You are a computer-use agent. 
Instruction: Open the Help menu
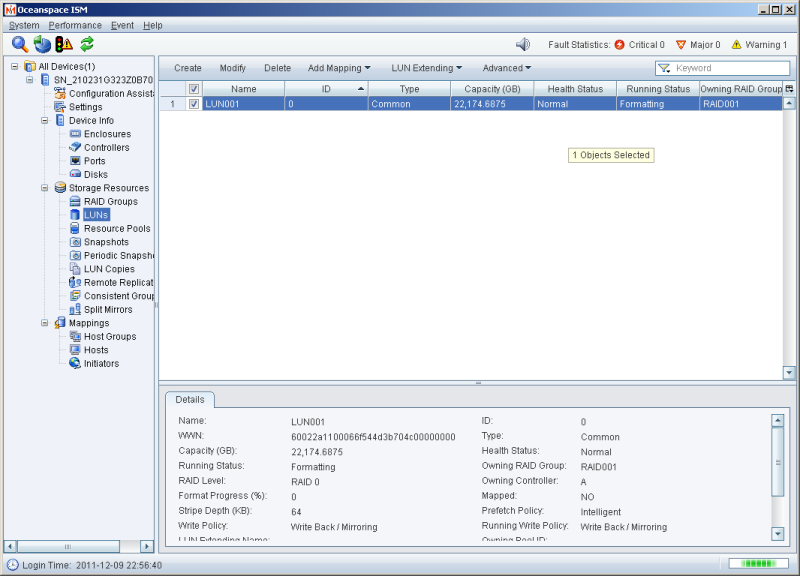153,26
